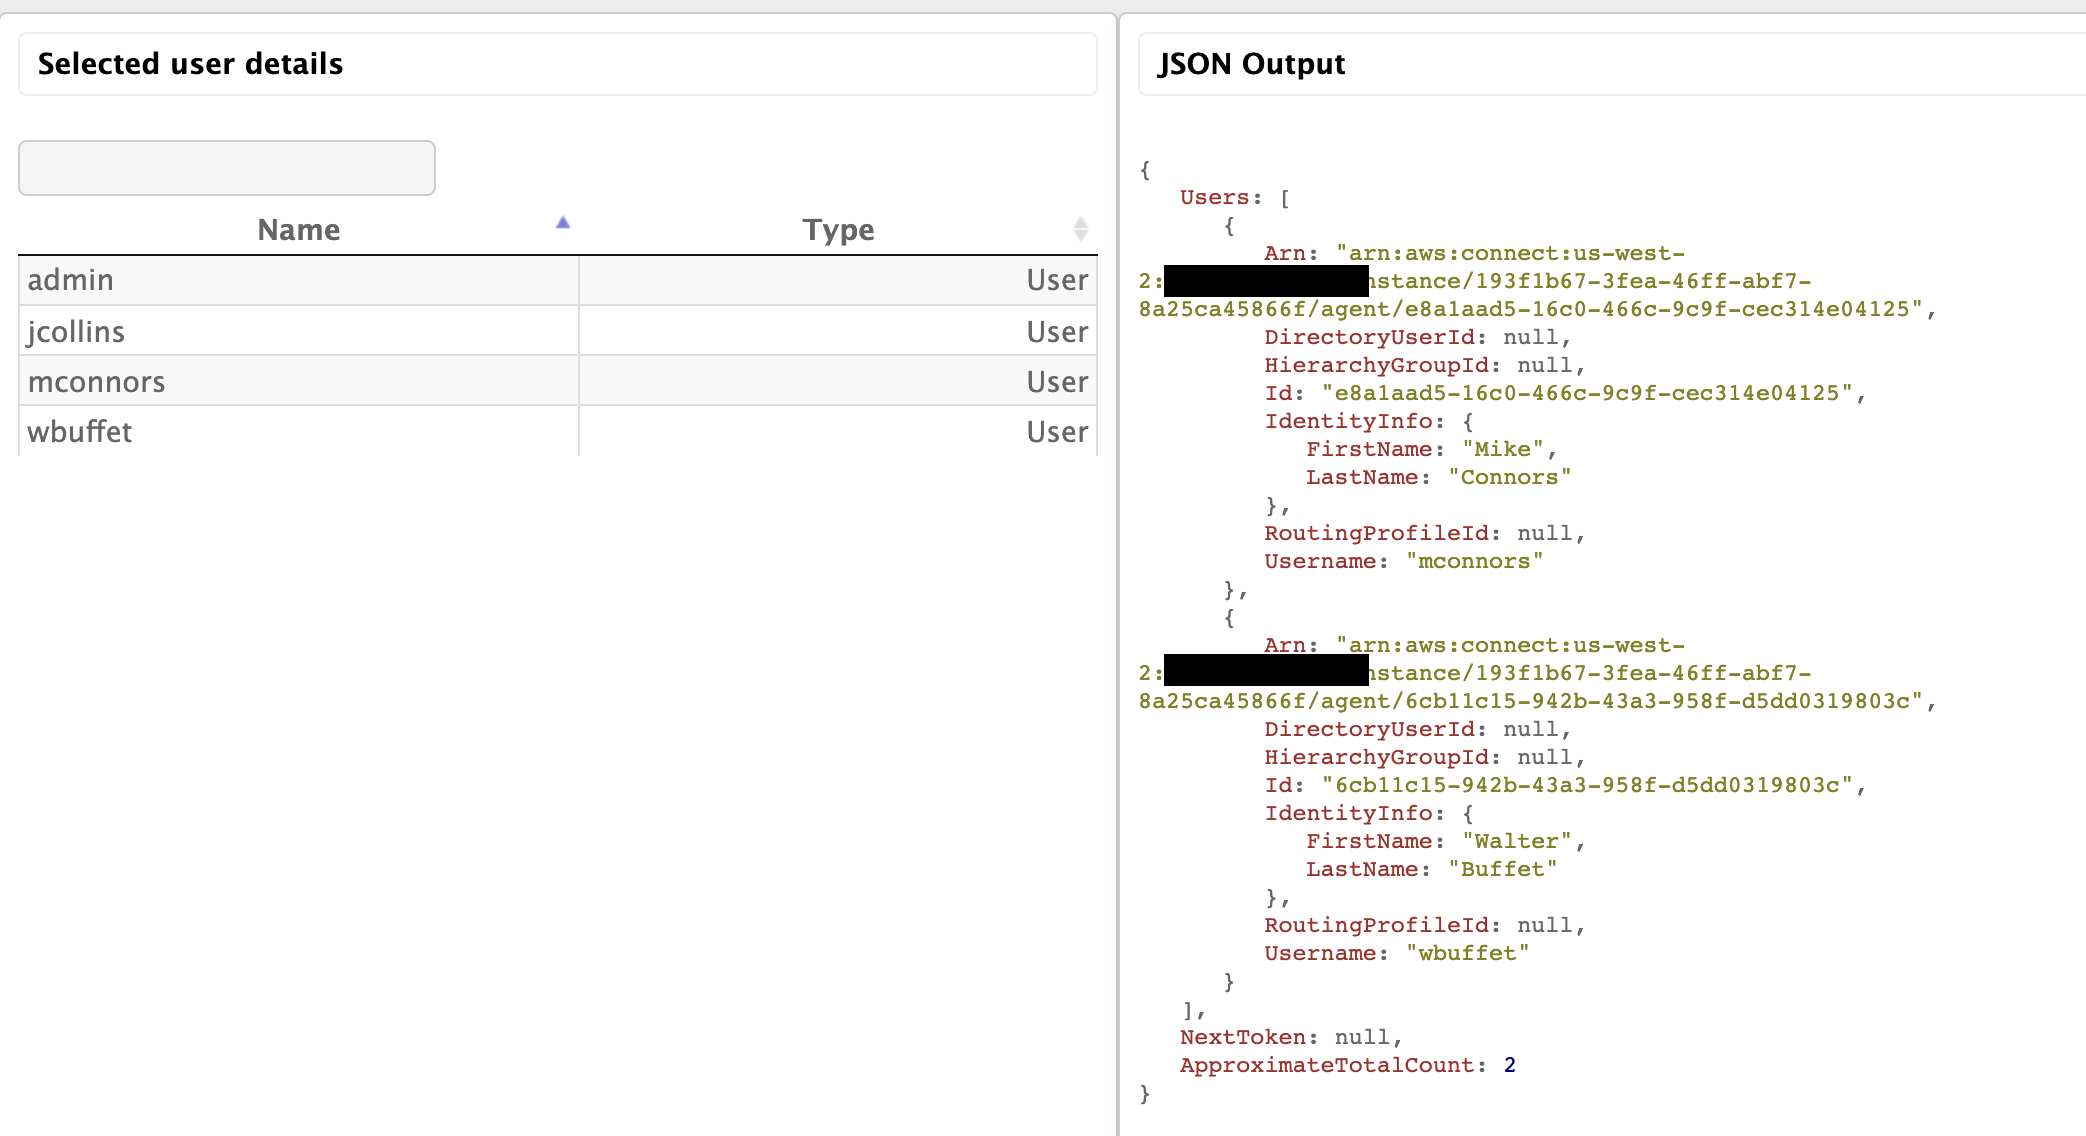Click the Users key in JSON
2086x1136 pixels.
click(1214, 197)
